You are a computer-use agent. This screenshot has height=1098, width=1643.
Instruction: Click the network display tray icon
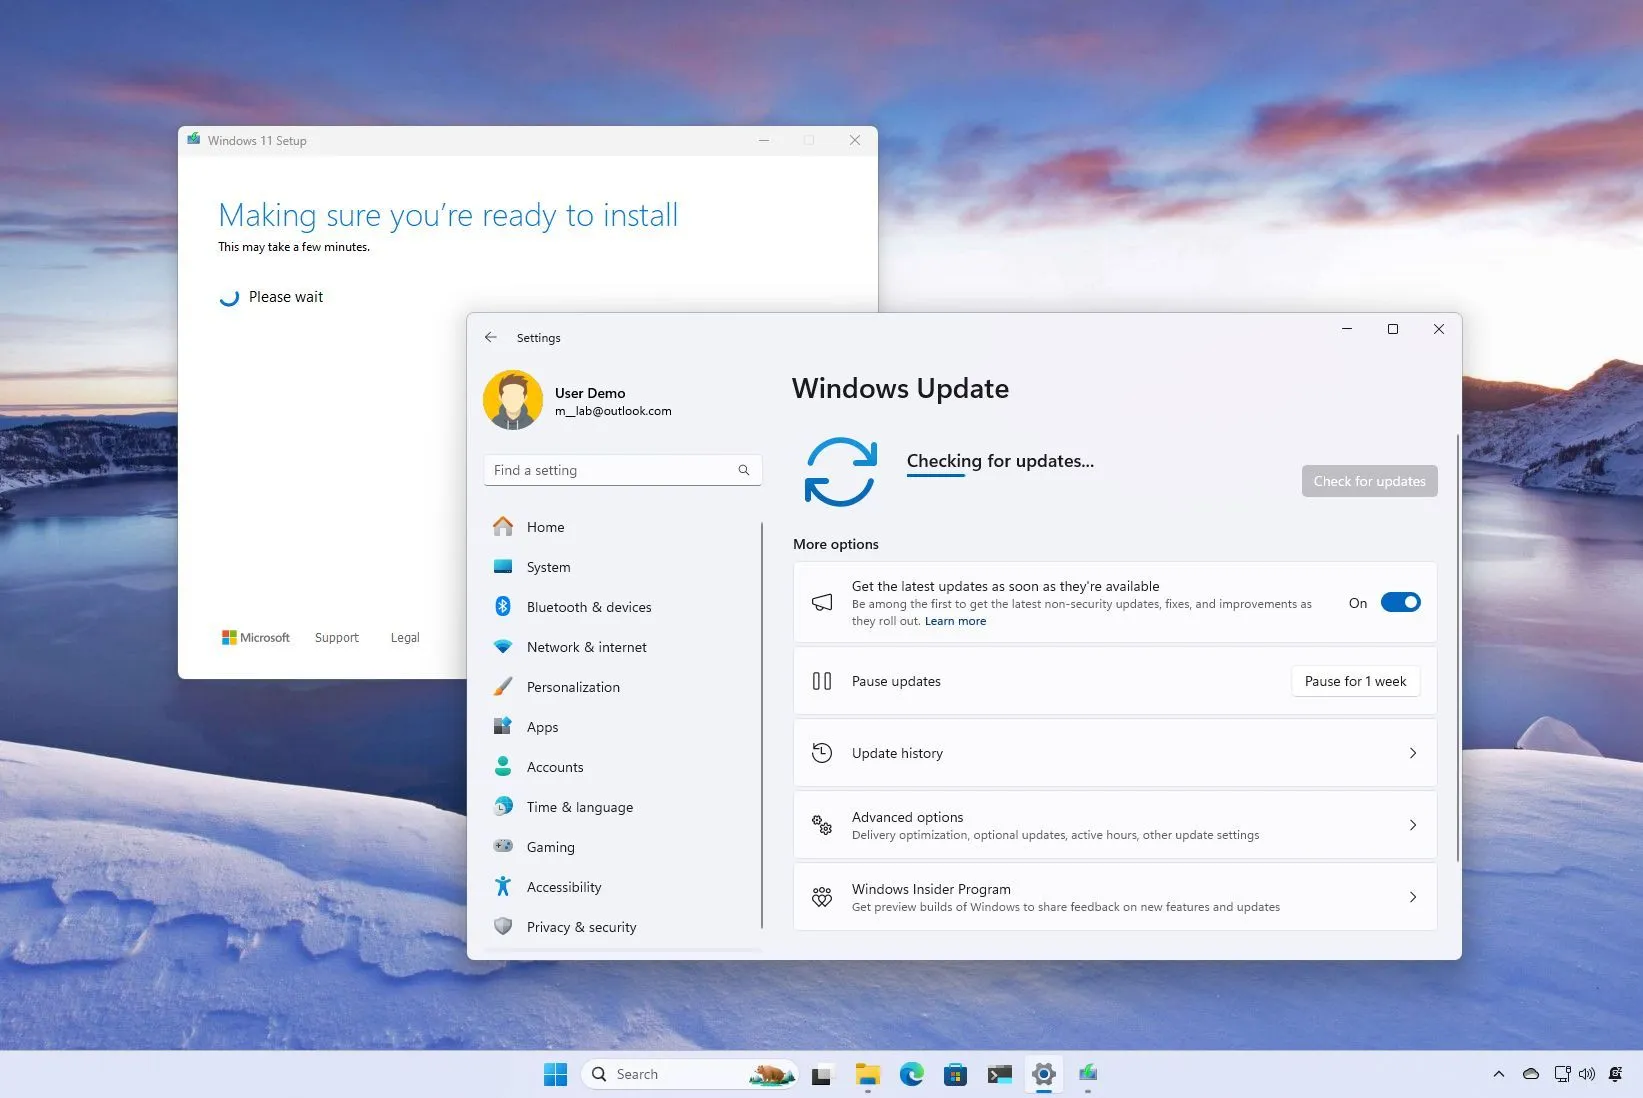point(1562,1074)
